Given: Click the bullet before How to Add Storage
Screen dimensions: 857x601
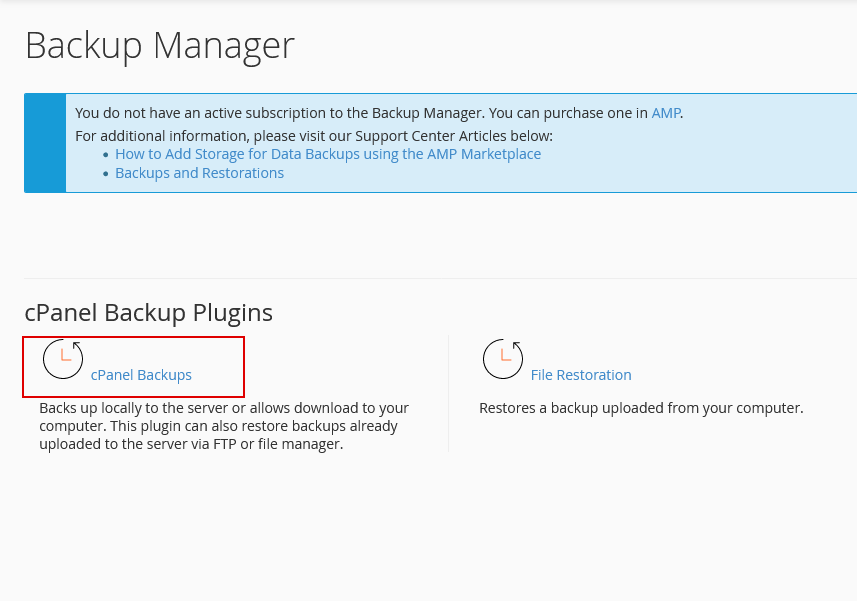Looking at the screenshot, I should tap(106, 155).
